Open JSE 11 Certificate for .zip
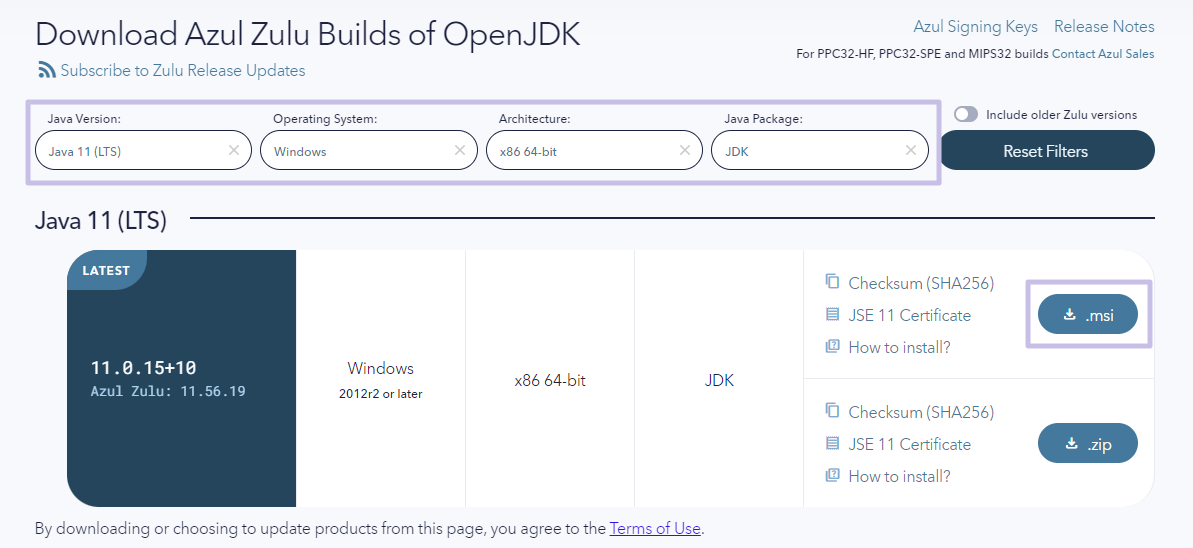Image resolution: width=1193 pixels, height=548 pixels. click(x=909, y=444)
